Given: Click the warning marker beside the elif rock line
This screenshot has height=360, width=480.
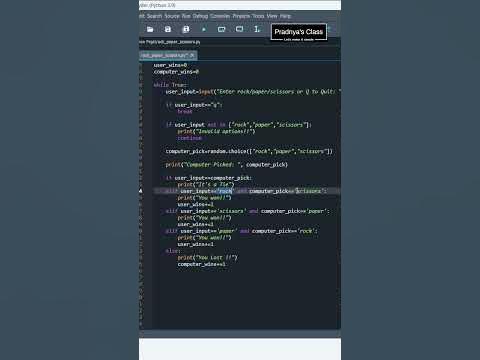Looking at the screenshot, I should click(x=141, y=191).
